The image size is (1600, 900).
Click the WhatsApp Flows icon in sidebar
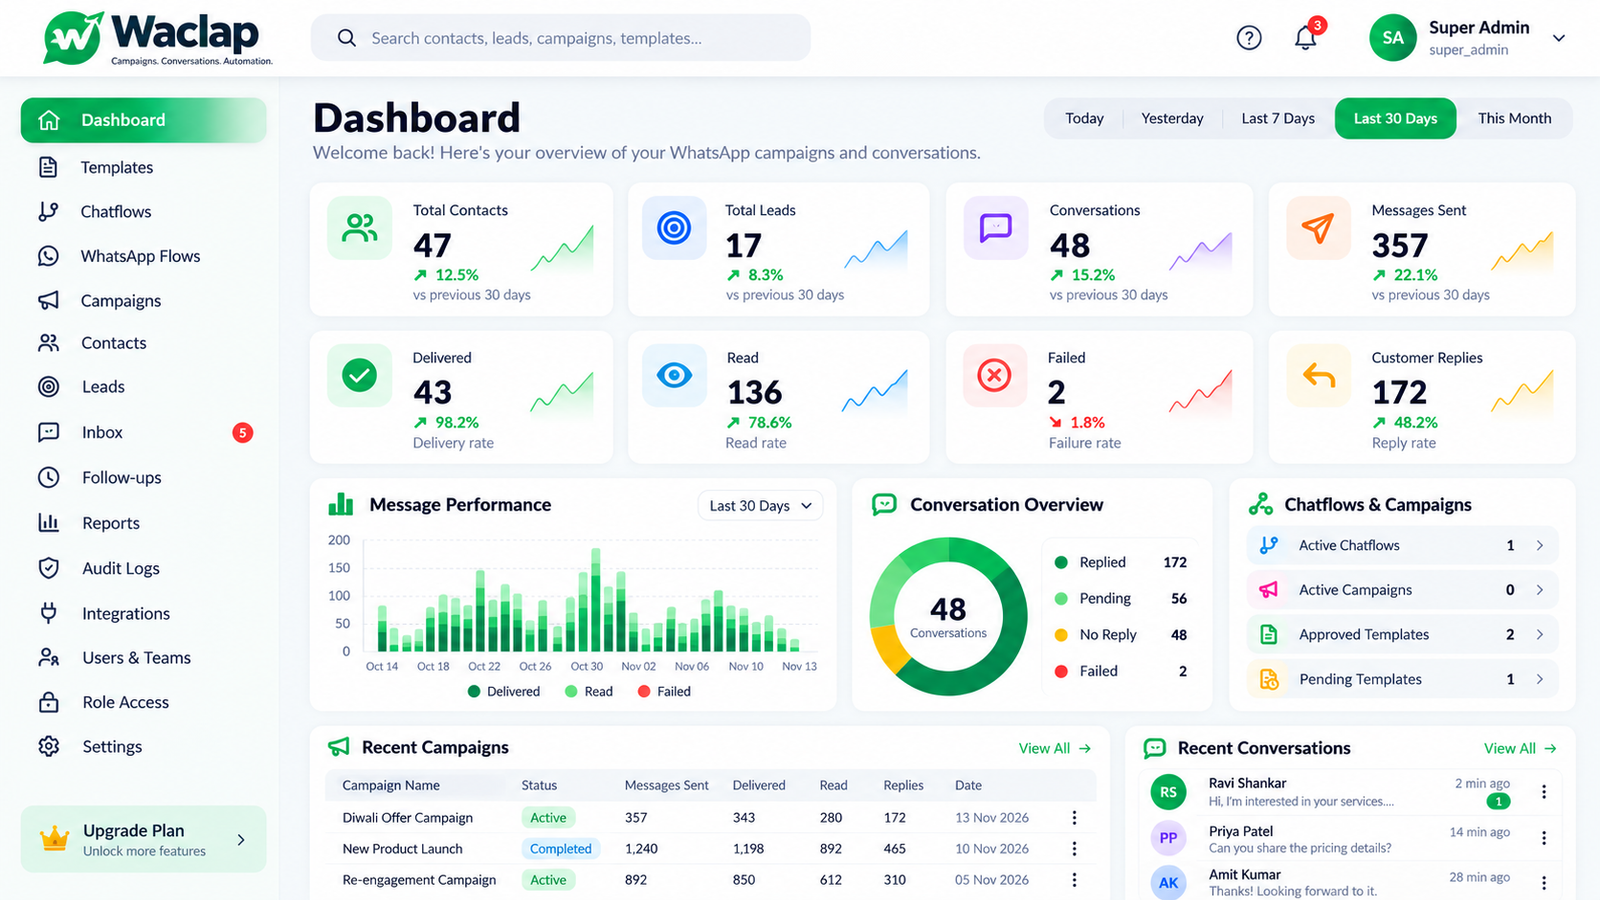[x=48, y=256]
